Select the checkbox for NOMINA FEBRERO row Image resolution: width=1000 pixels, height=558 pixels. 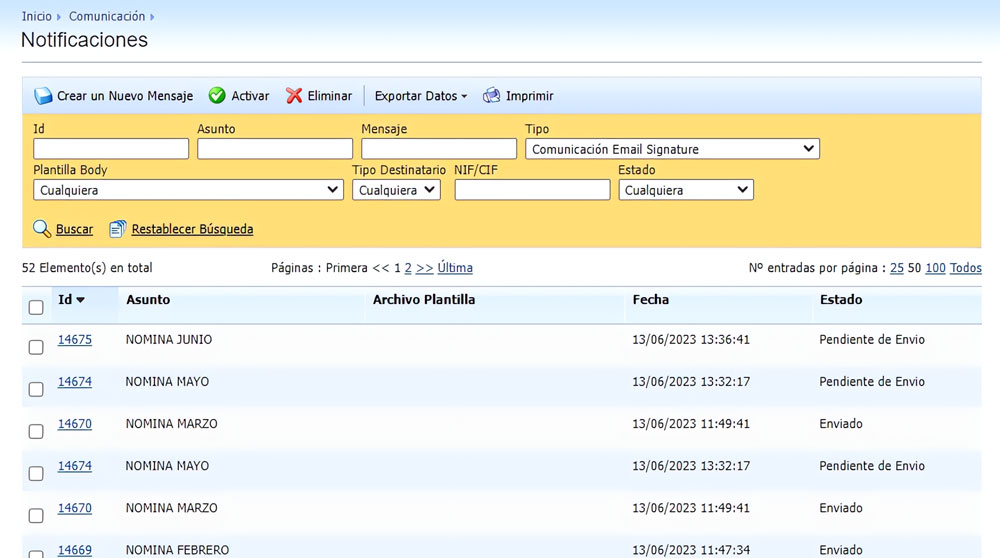click(36, 553)
